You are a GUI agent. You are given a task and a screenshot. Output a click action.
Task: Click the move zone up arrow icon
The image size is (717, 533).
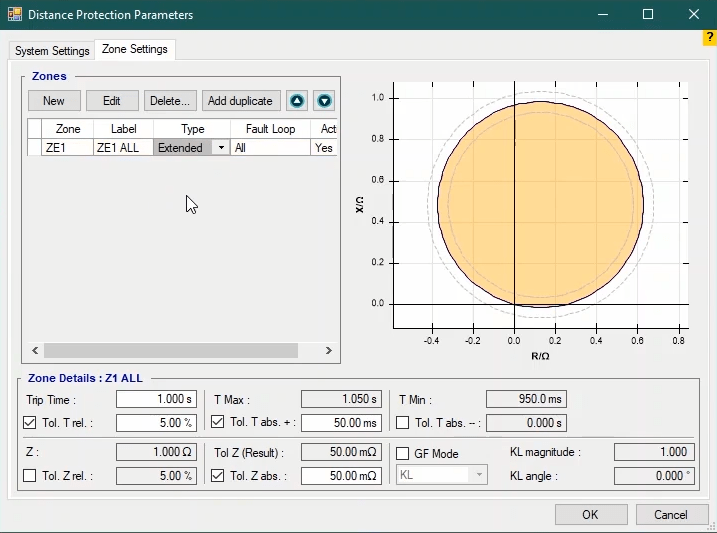tap(297, 101)
